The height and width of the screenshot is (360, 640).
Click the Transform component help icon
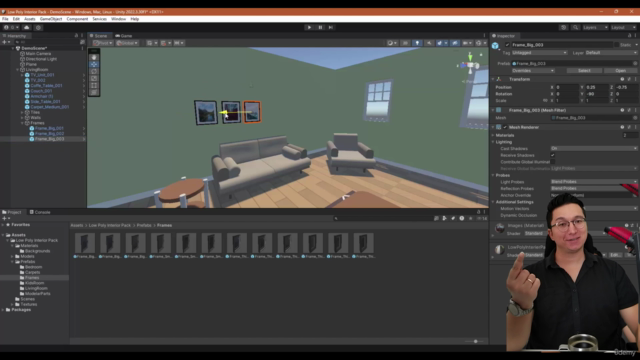coord(622,79)
